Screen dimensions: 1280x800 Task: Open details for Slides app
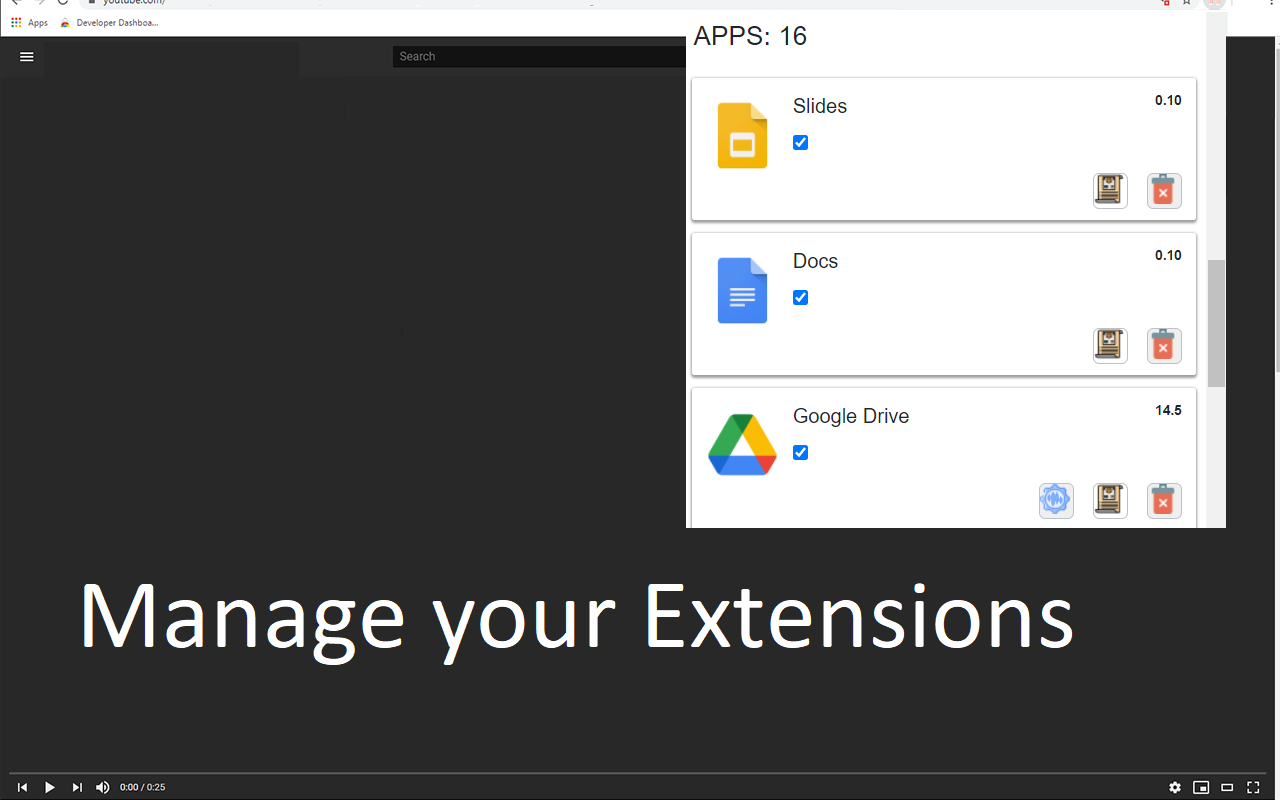pos(1110,190)
